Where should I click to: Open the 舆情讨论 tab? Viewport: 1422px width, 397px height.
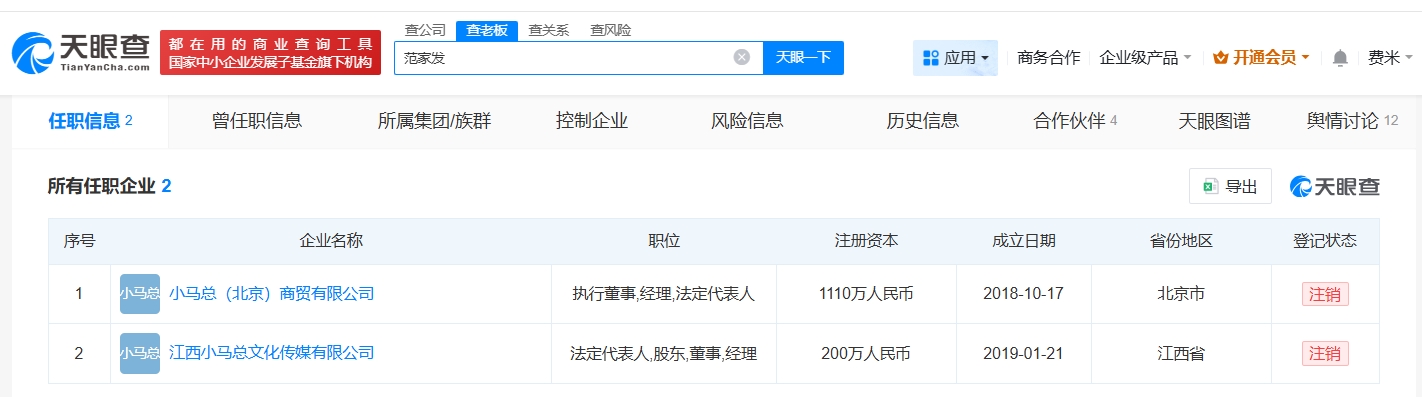coord(1352,121)
